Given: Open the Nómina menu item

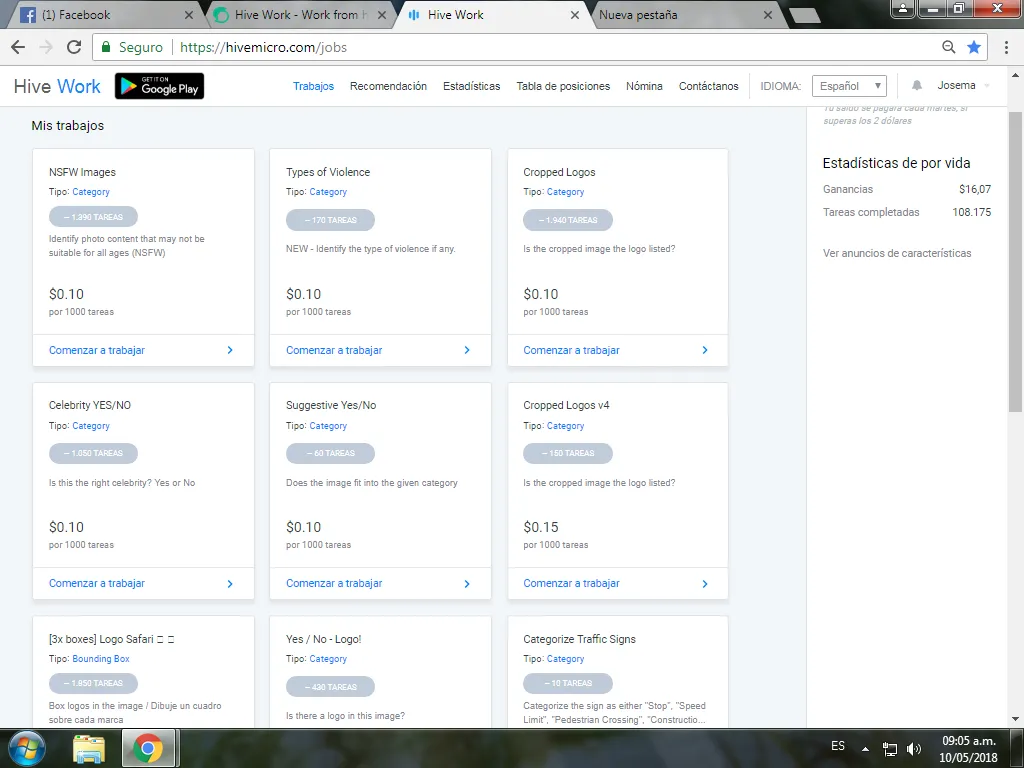Looking at the screenshot, I should (644, 86).
